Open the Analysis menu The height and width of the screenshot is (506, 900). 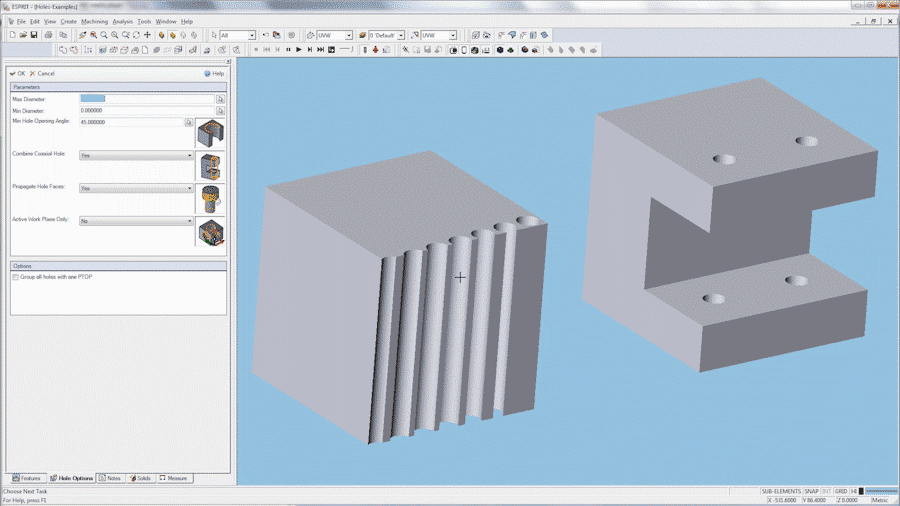[x=122, y=21]
